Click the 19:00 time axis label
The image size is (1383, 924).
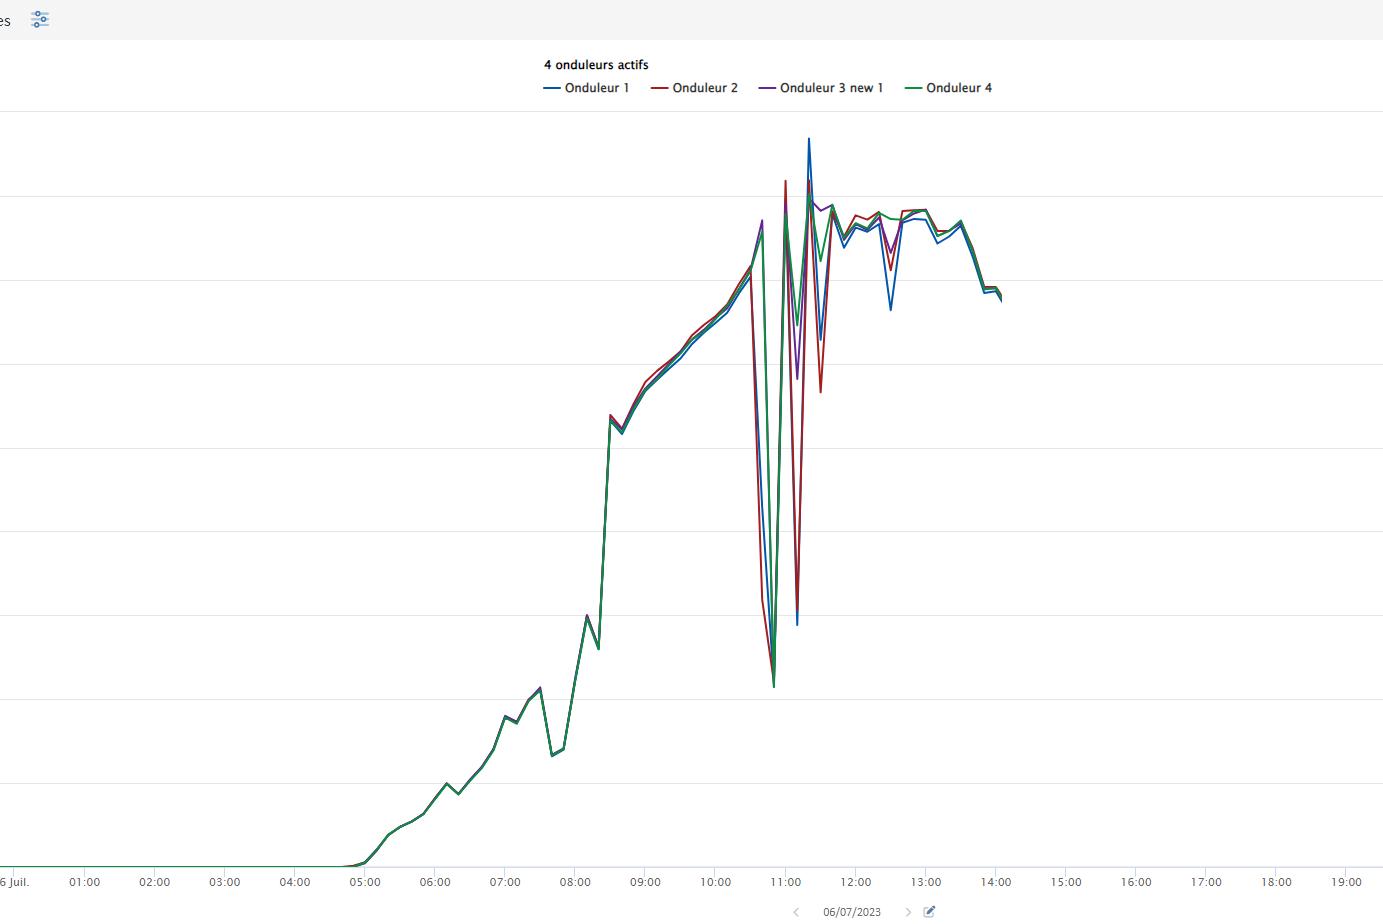(1346, 882)
